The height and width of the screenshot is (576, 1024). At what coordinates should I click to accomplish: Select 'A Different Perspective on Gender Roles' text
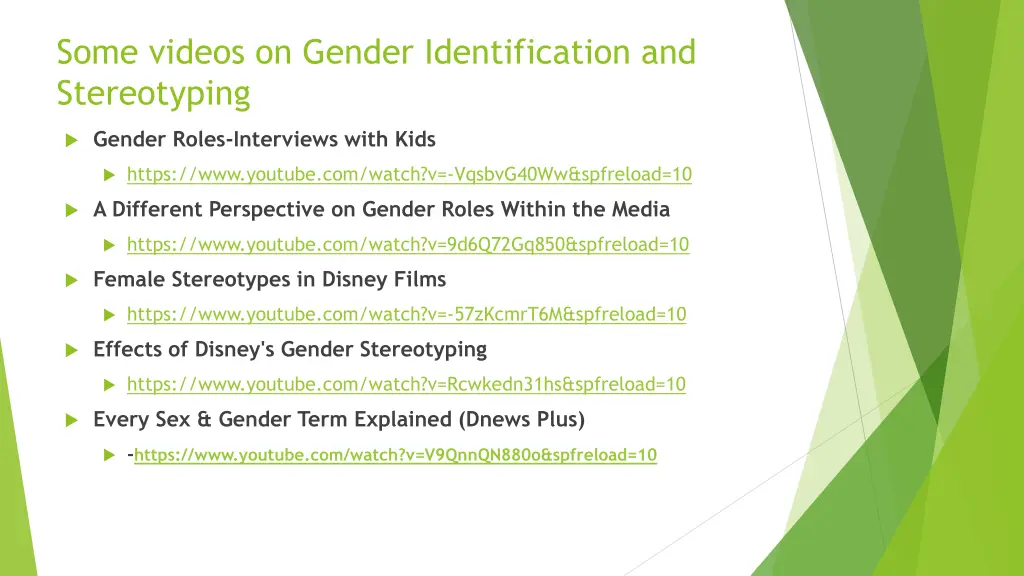293,209
